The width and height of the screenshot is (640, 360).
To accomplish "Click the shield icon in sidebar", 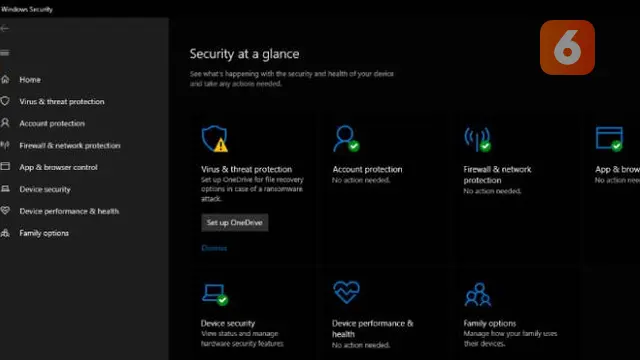I will coord(5,101).
